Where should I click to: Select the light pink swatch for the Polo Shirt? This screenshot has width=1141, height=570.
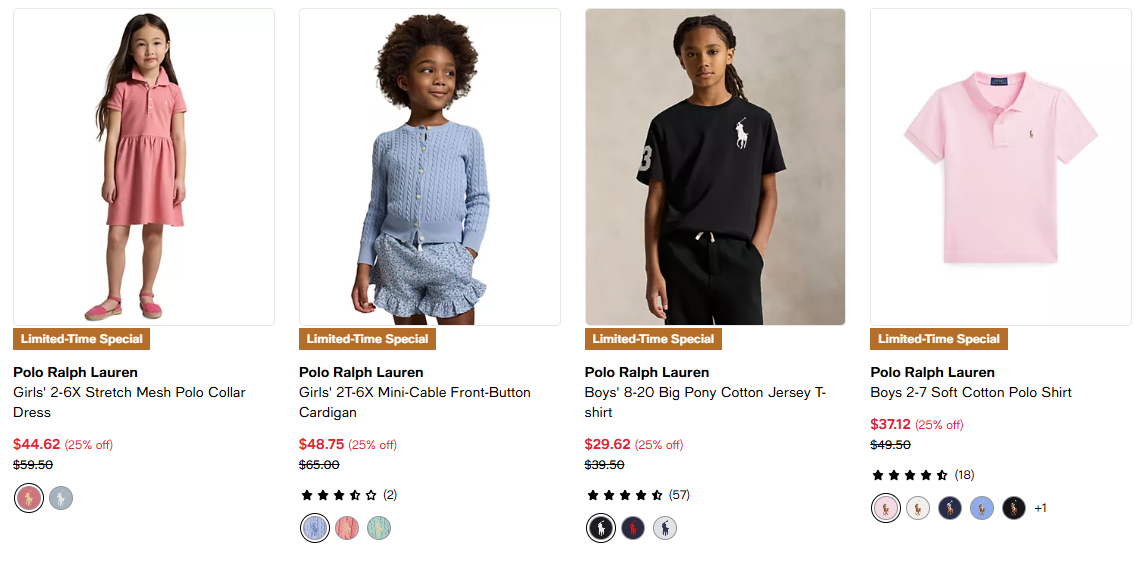tap(886, 508)
